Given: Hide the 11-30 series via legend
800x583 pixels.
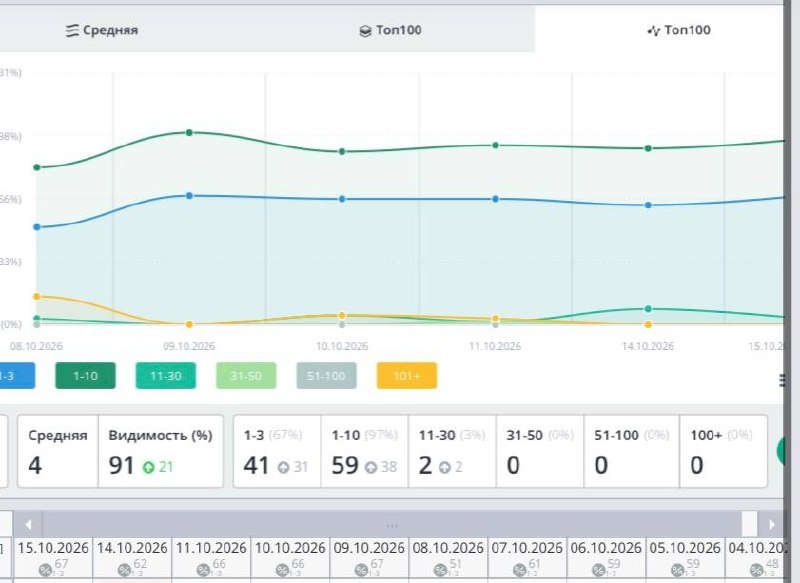Looking at the screenshot, I should (x=166, y=376).
